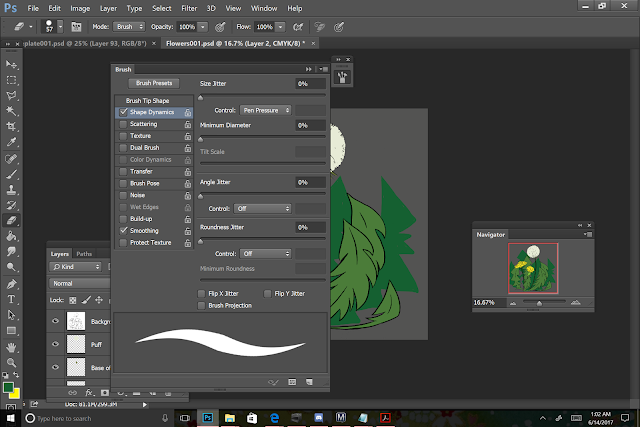Select the Polygonal Lasso tool

point(11,96)
